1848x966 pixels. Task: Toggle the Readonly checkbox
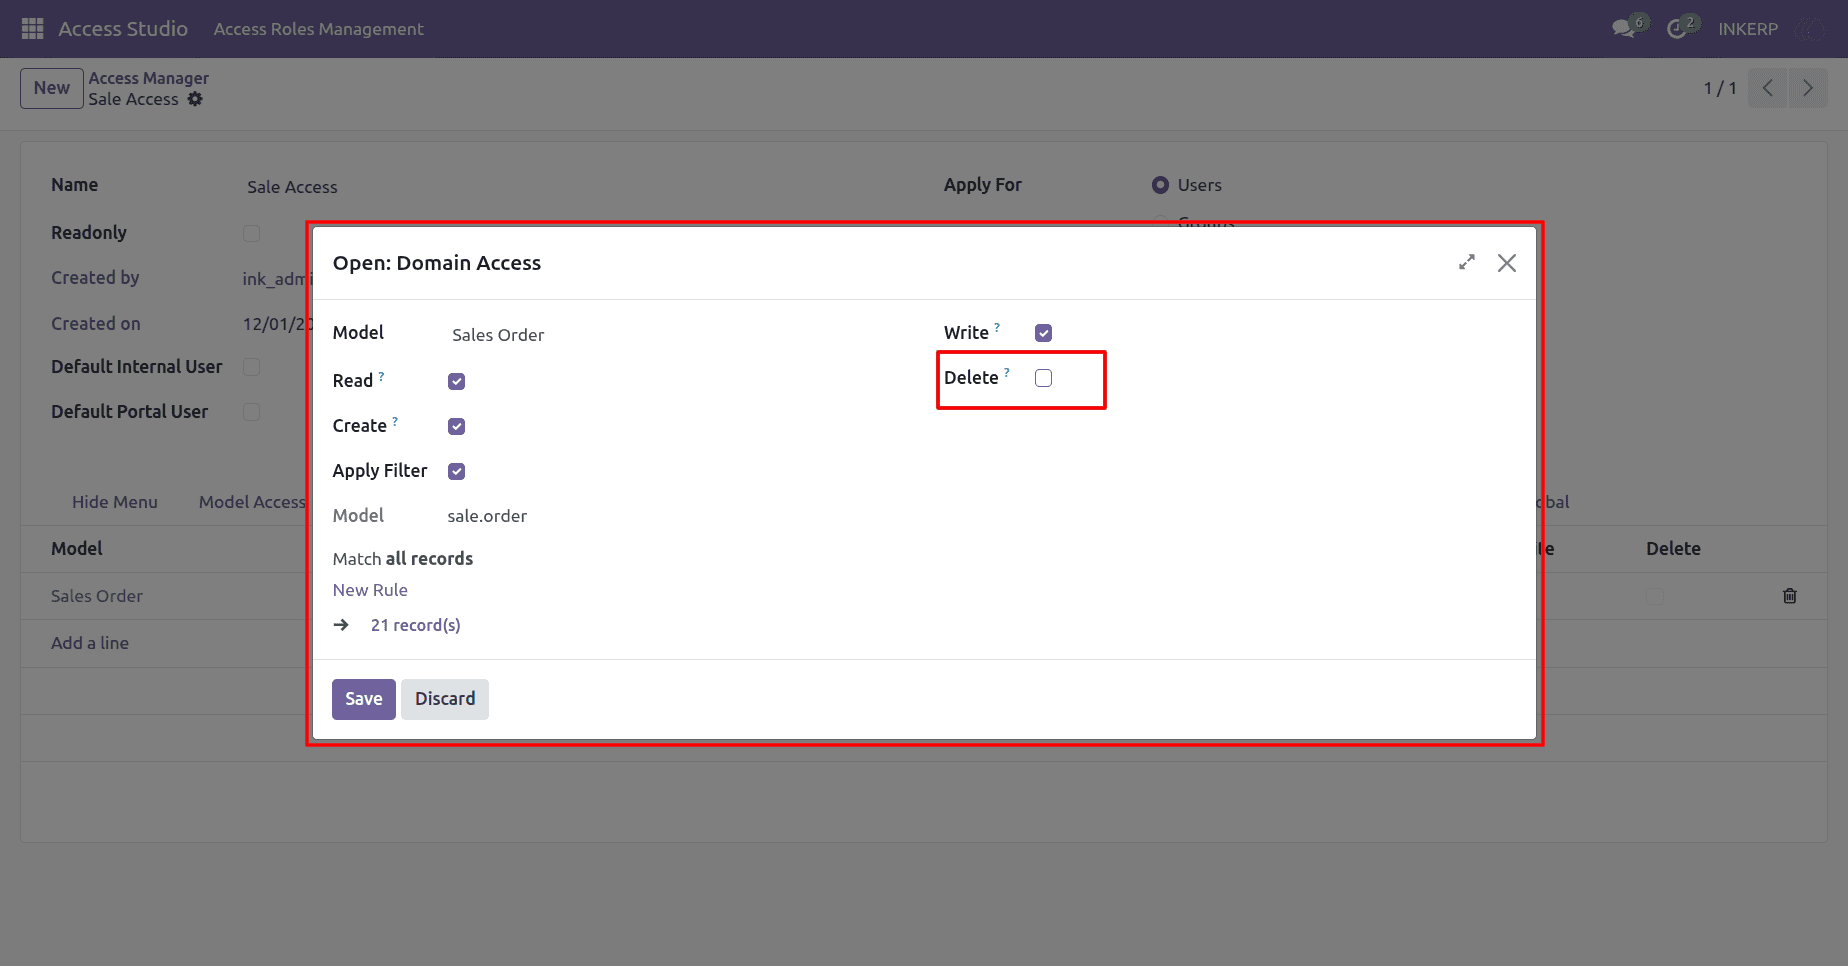click(x=251, y=233)
